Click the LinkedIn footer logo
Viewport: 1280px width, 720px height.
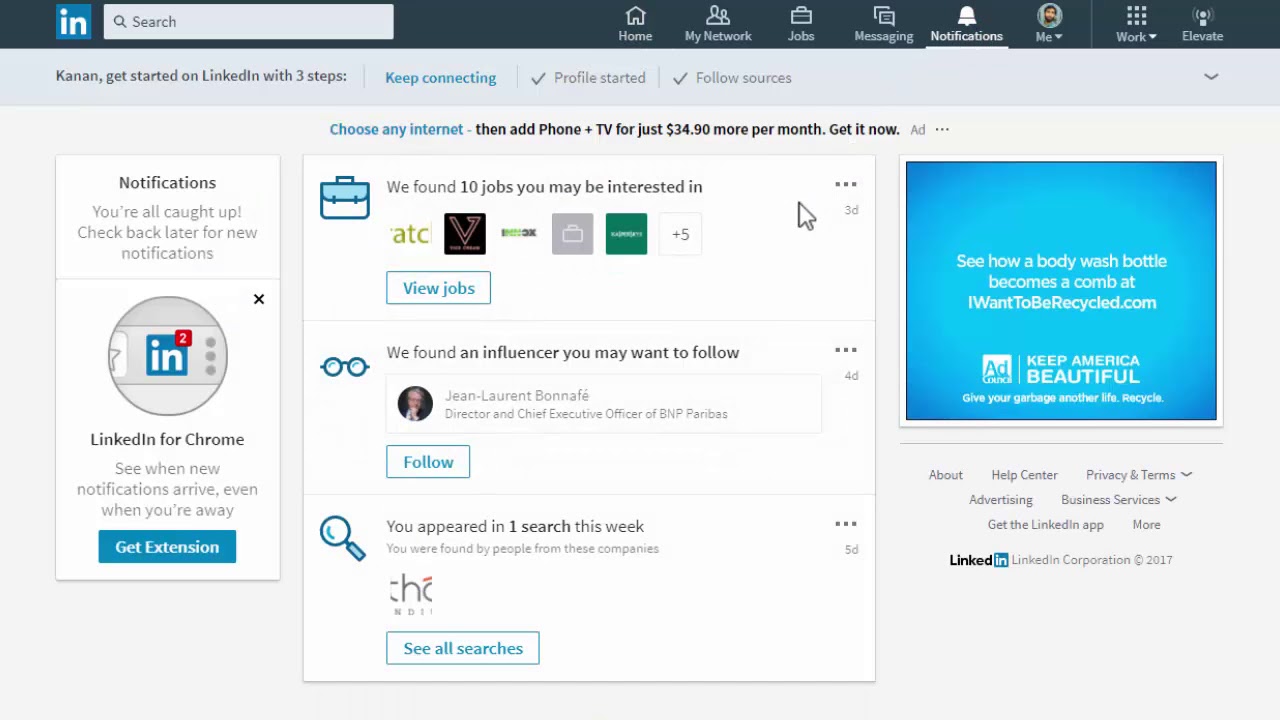(x=979, y=560)
